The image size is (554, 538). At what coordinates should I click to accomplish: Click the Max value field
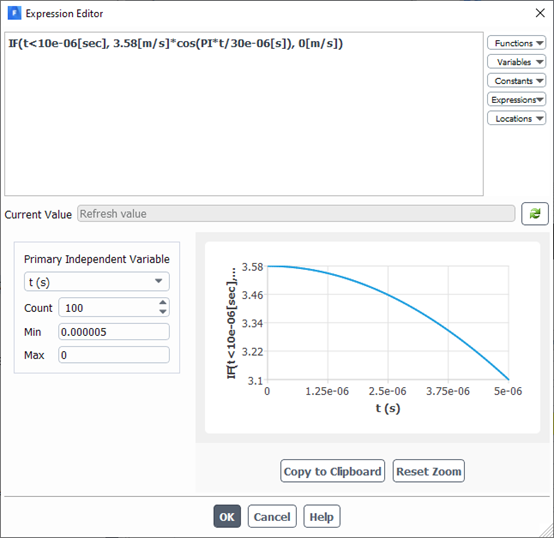(114, 355)
